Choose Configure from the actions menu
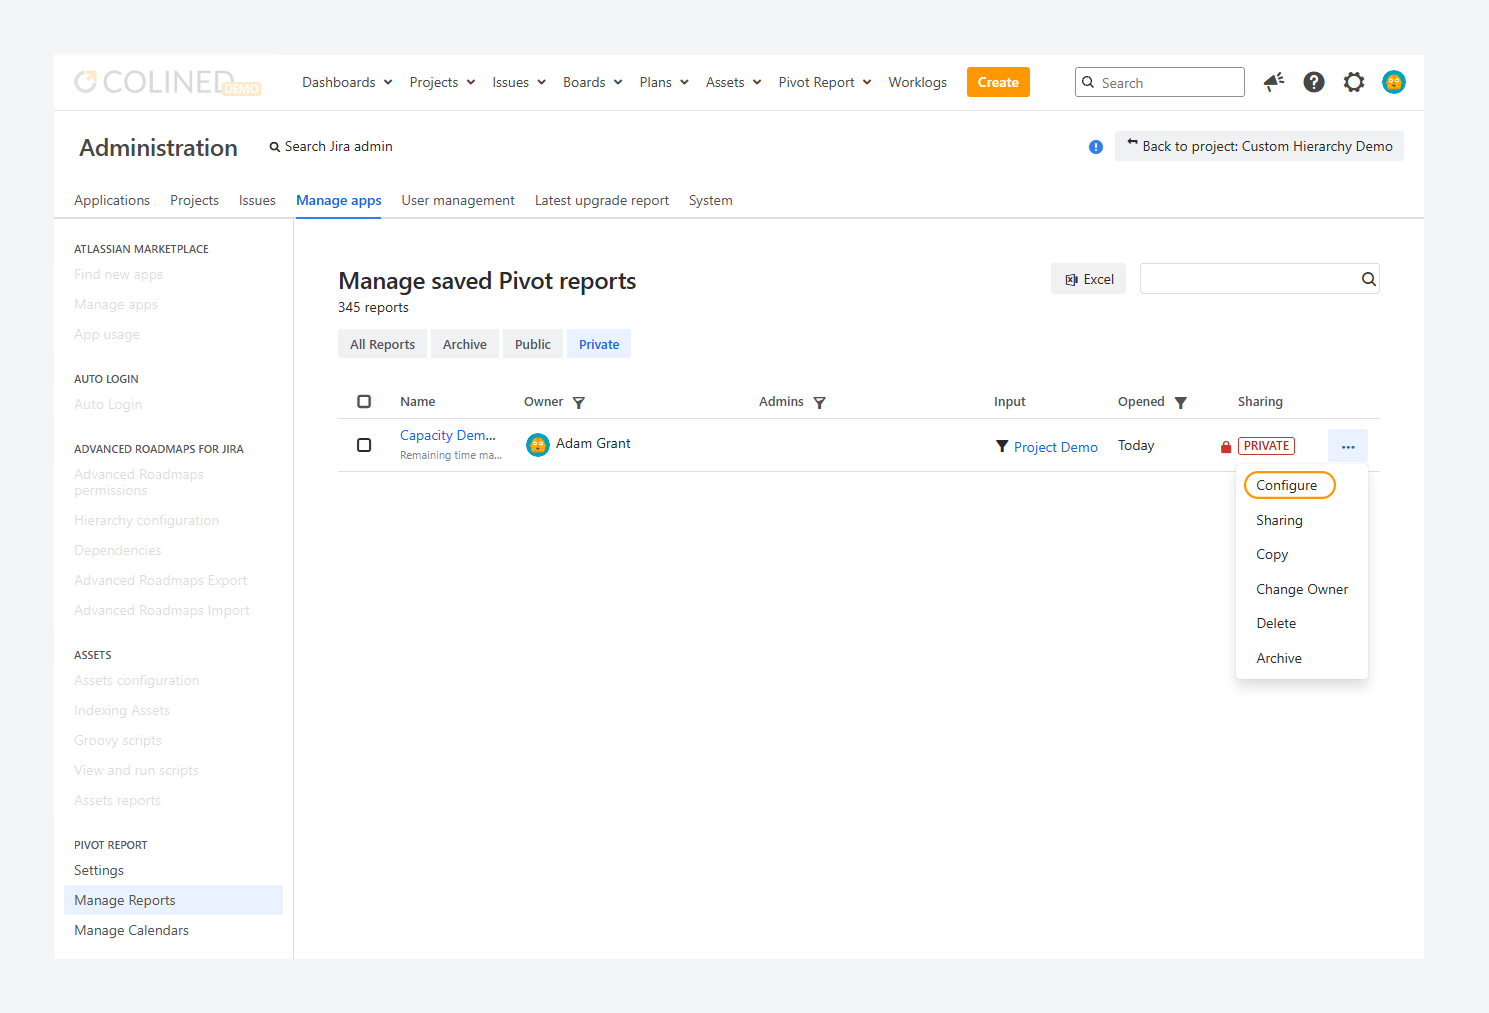 click(1289, 485)
